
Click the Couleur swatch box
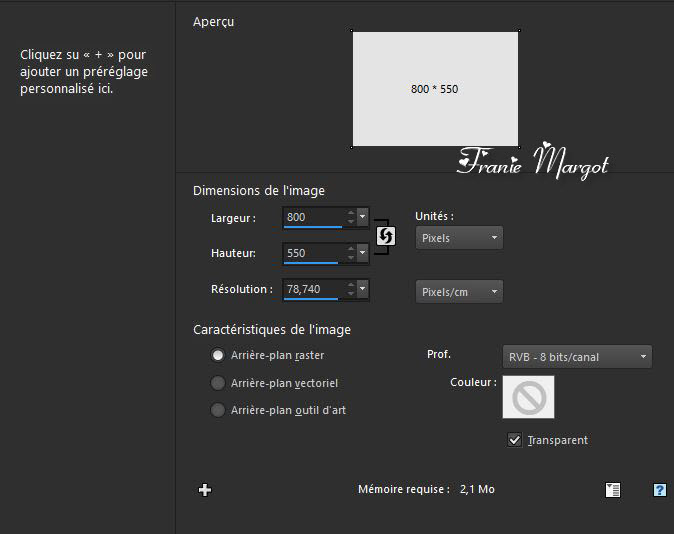(x=528, y=397)
